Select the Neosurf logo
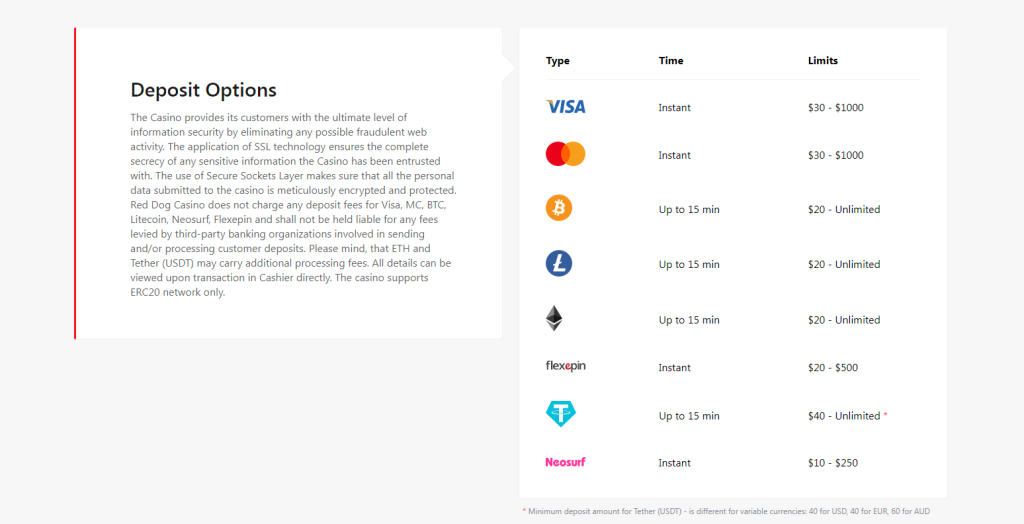This screenshot has width=1024, height=524. [566, 462]
